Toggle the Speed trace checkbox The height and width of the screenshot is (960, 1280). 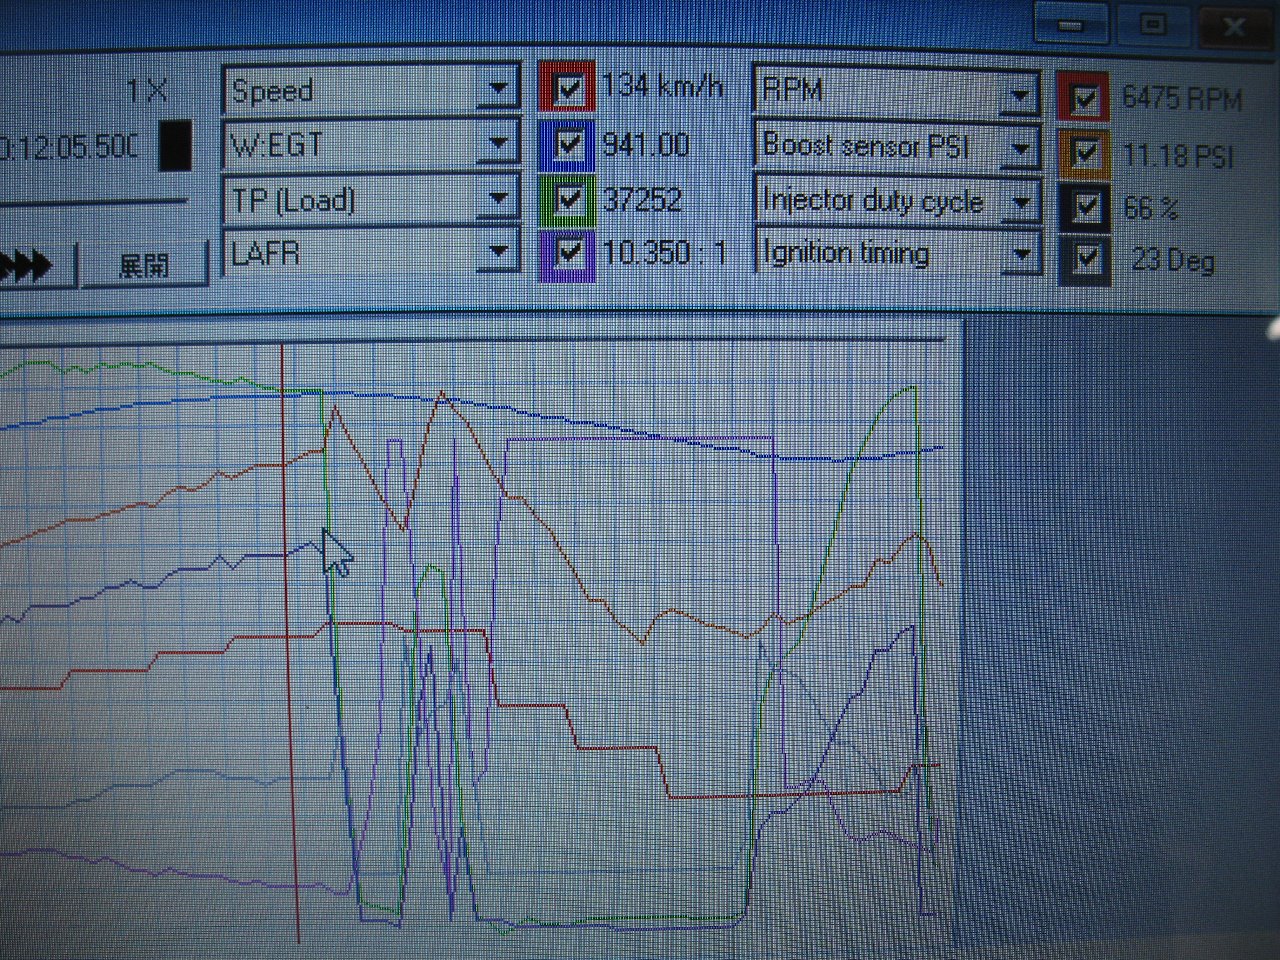coord(568,88)
